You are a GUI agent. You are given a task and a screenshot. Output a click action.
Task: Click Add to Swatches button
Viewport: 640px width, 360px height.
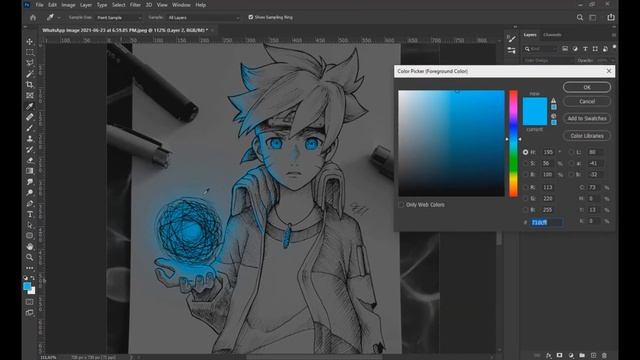click(x=587, y=118)
